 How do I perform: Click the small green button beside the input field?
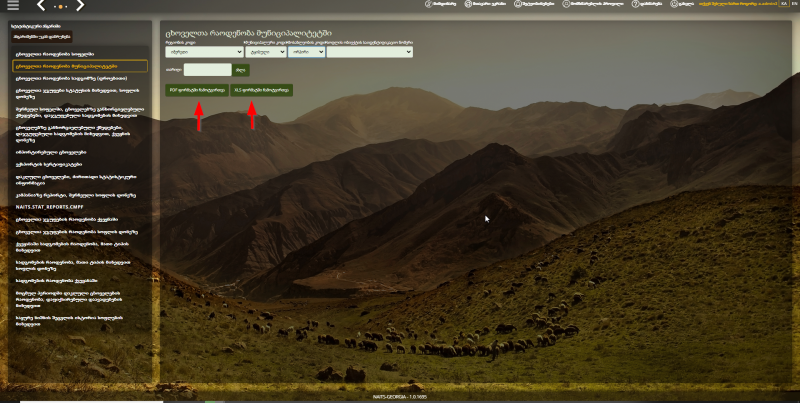tap(241, 70)
